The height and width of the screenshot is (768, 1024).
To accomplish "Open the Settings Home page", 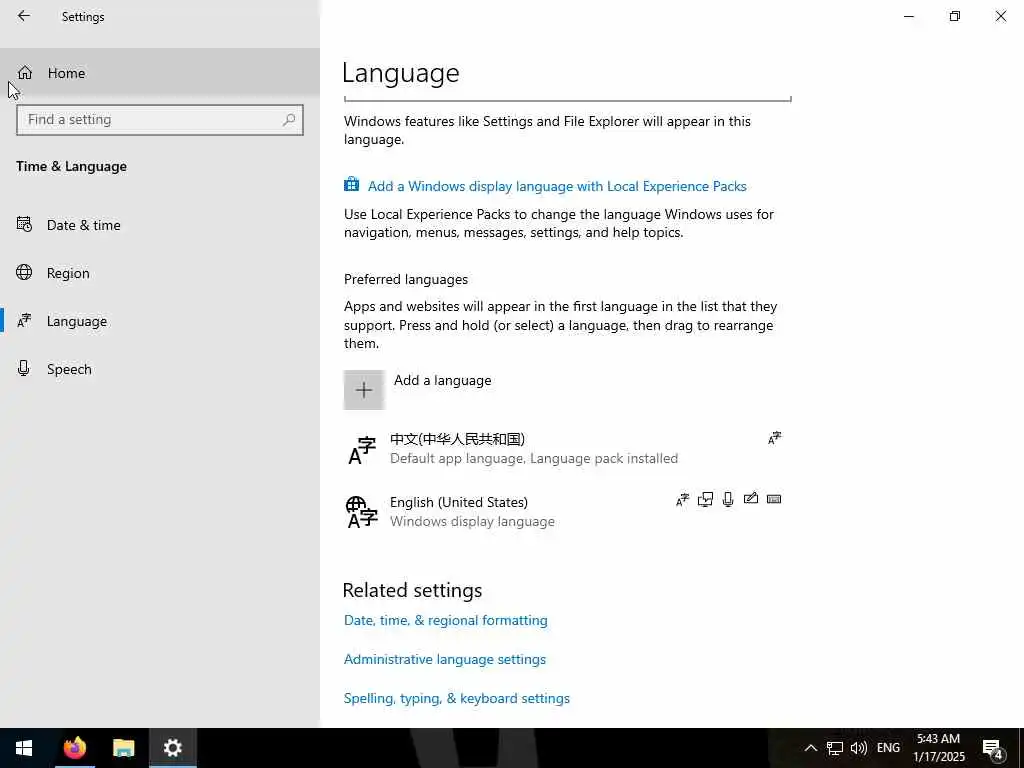I will coord(160,73).
